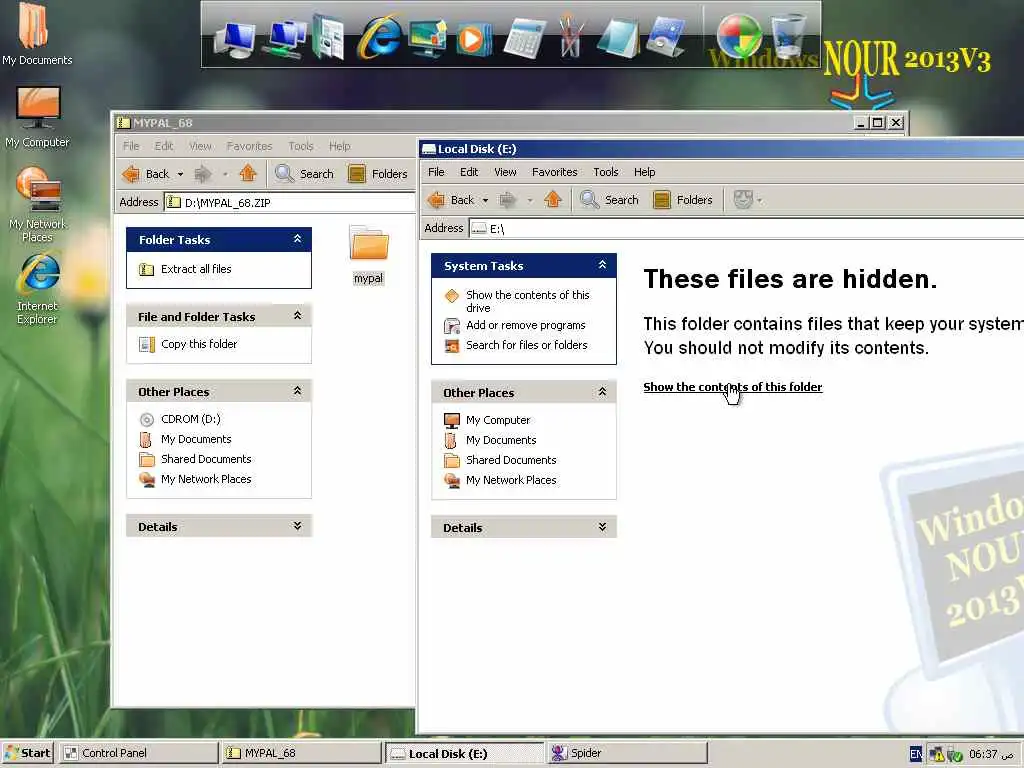Viewport: 1024px width, 768px height.
Task: Switch to Control Panel taskbar button
Action: point(138,753)
